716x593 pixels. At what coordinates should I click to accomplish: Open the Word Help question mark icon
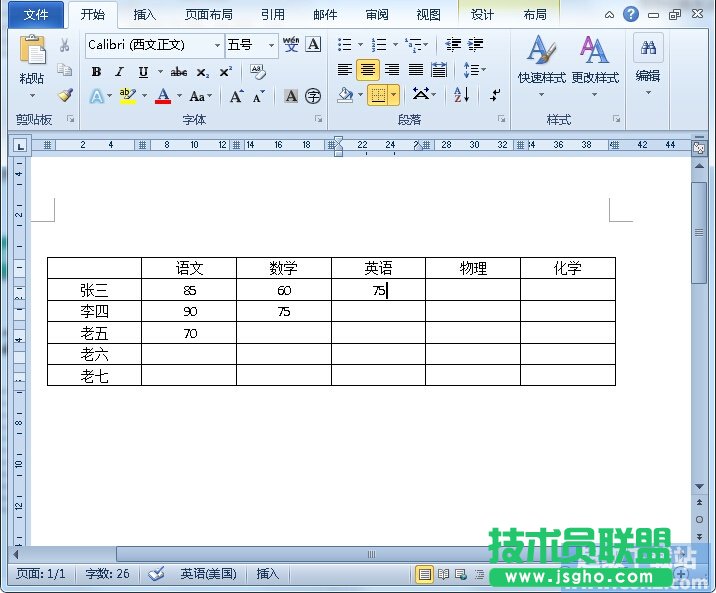(631, 14)
